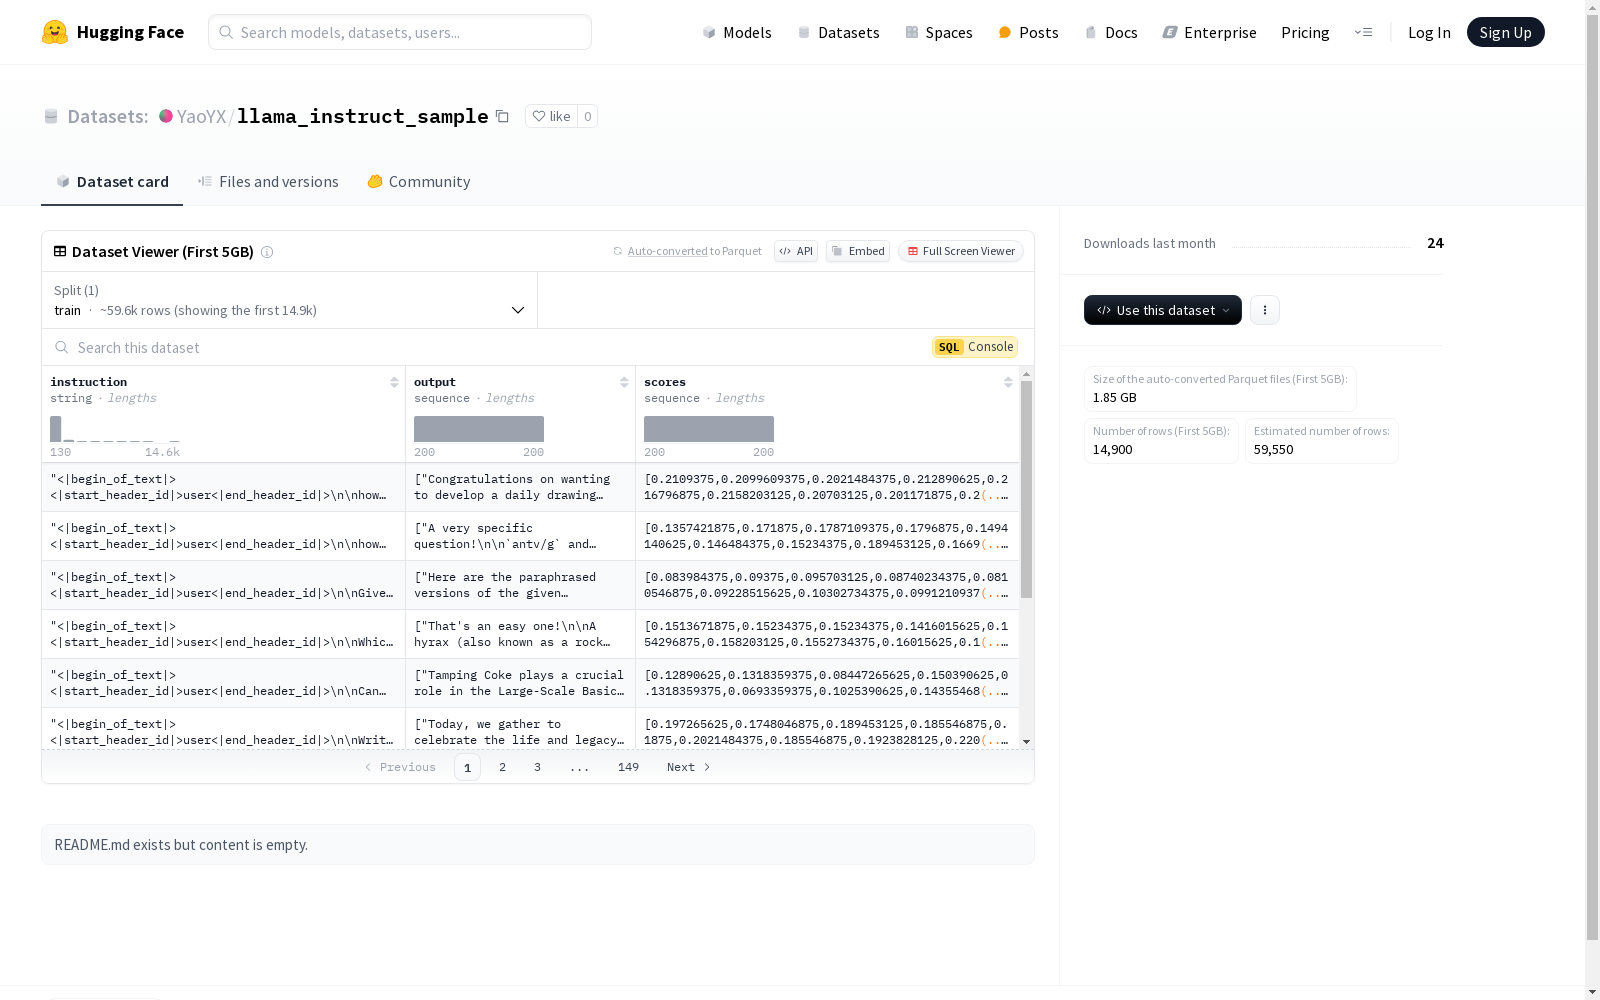This screenshot has height=1000, width=1600.
Task: Click the like count showing 0
Action: [588, 116]
